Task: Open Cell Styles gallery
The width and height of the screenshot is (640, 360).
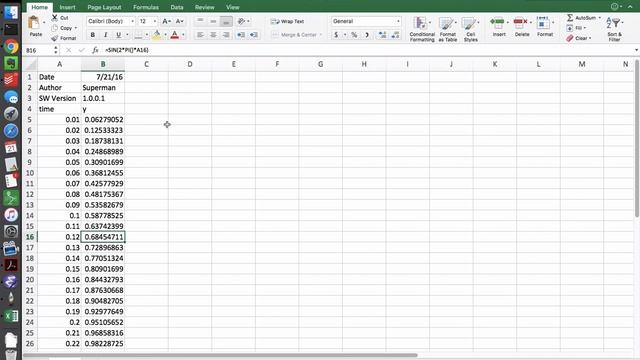Action: point(470,29)
